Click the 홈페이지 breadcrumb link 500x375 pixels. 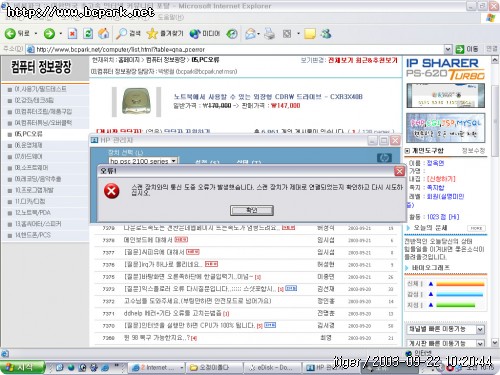coord(129,60)
